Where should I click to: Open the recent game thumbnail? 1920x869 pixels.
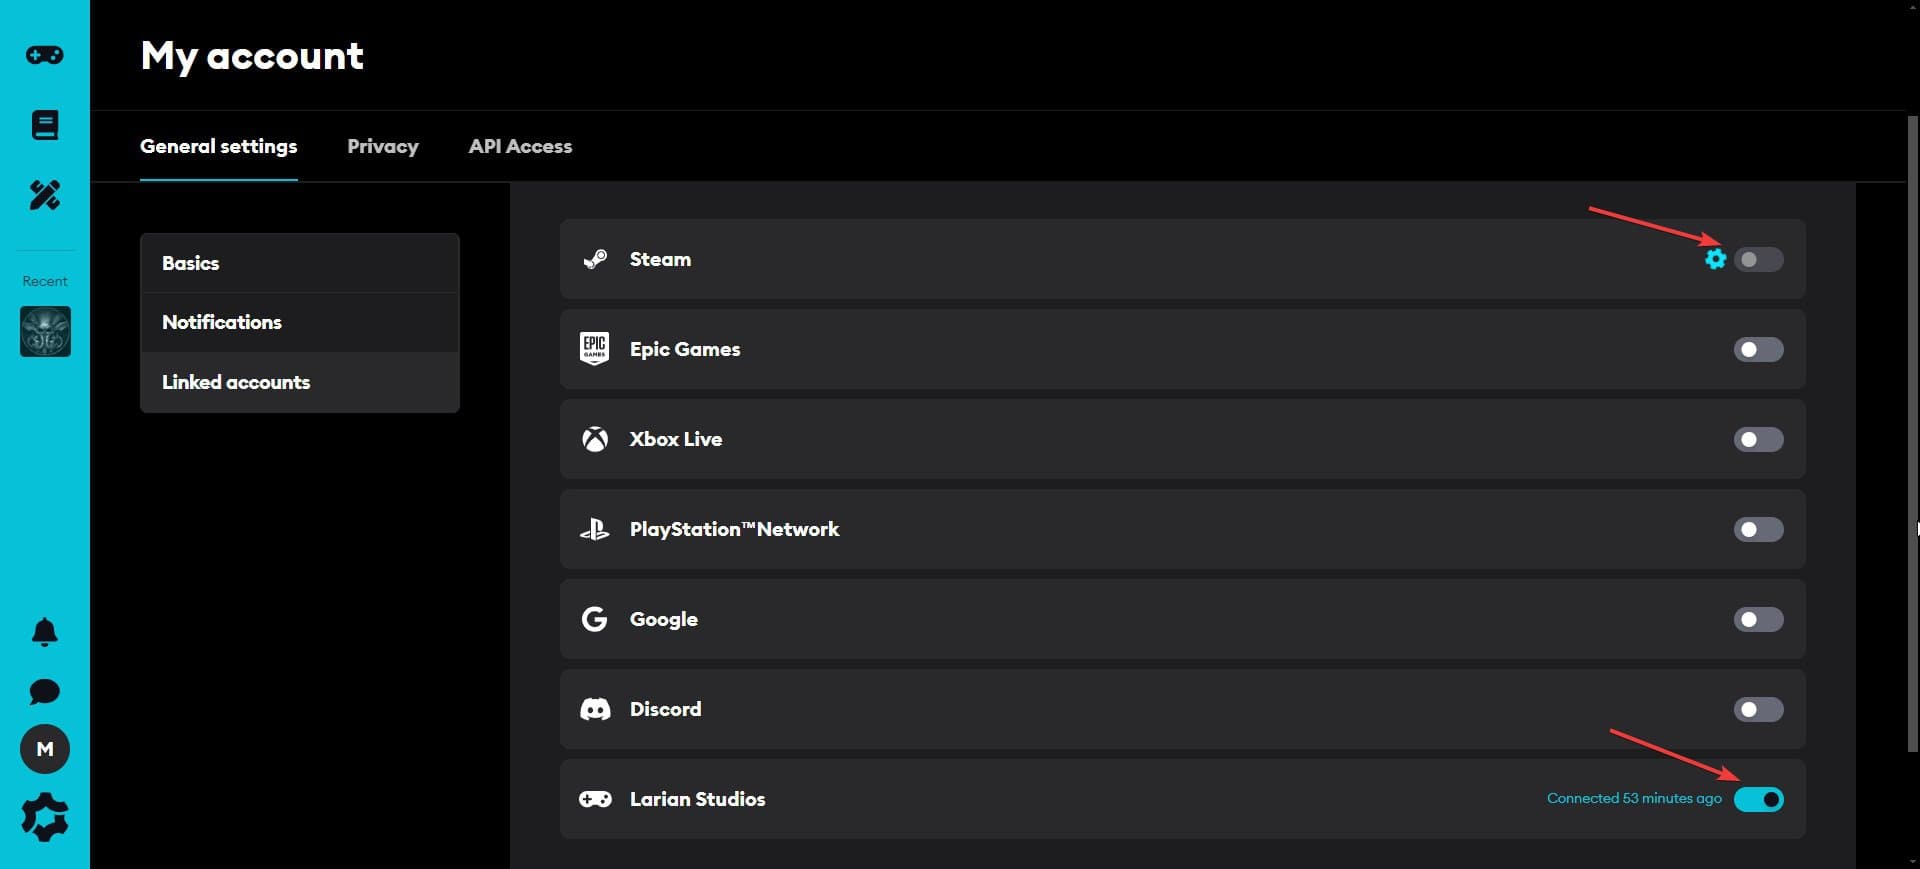(x=45, y=331)
